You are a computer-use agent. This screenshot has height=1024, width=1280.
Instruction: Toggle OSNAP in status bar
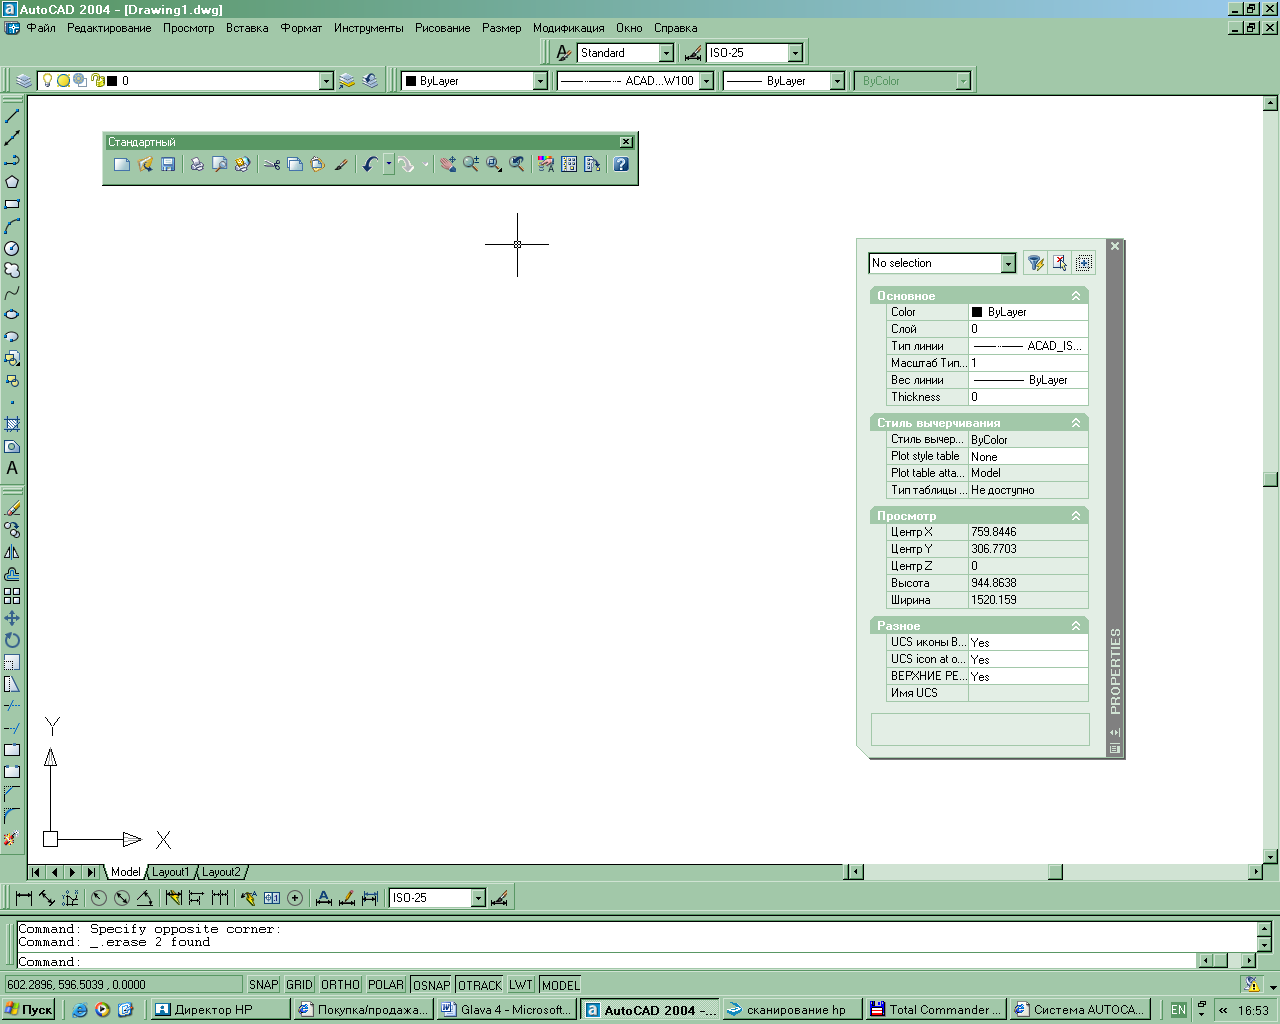[431, 985]
